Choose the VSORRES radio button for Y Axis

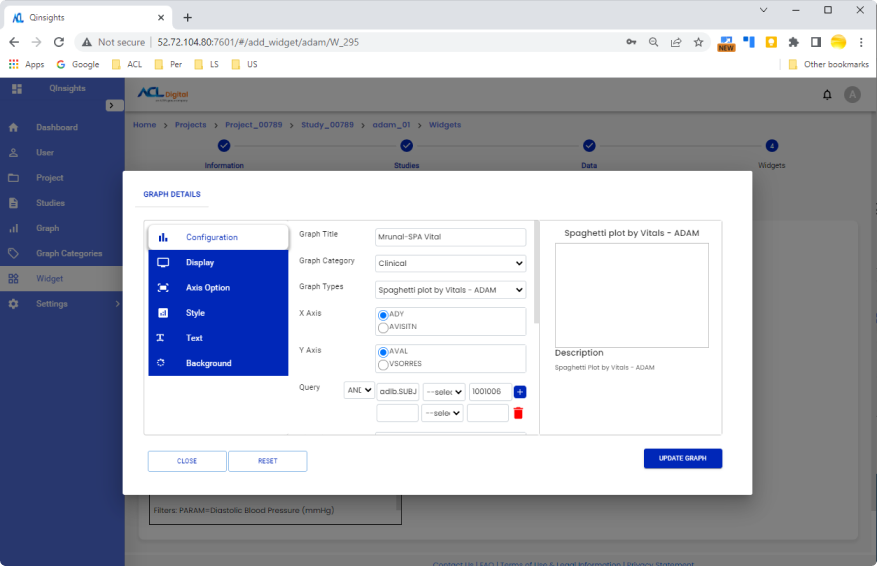click(x=383, y=364)
